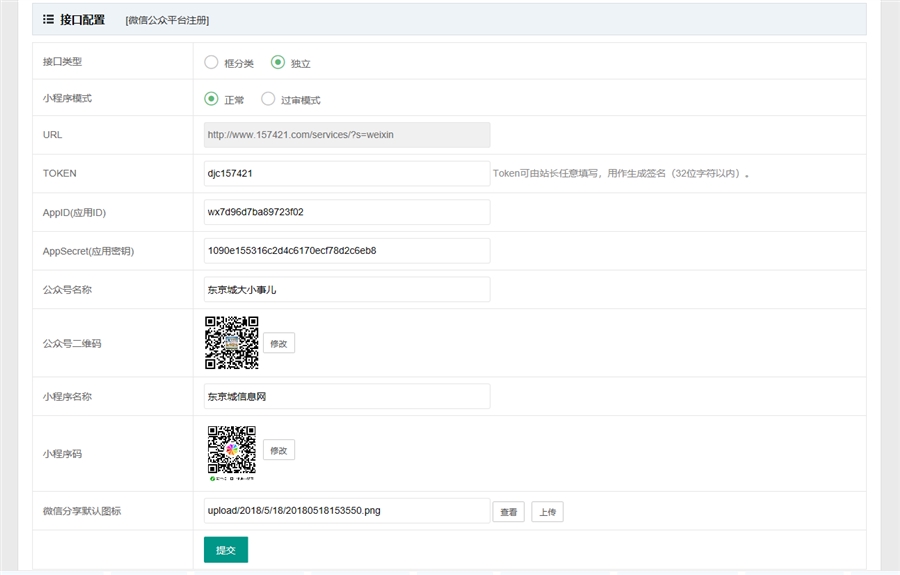Click into the AppSecret(应用密钥) field

coord(346,250)
